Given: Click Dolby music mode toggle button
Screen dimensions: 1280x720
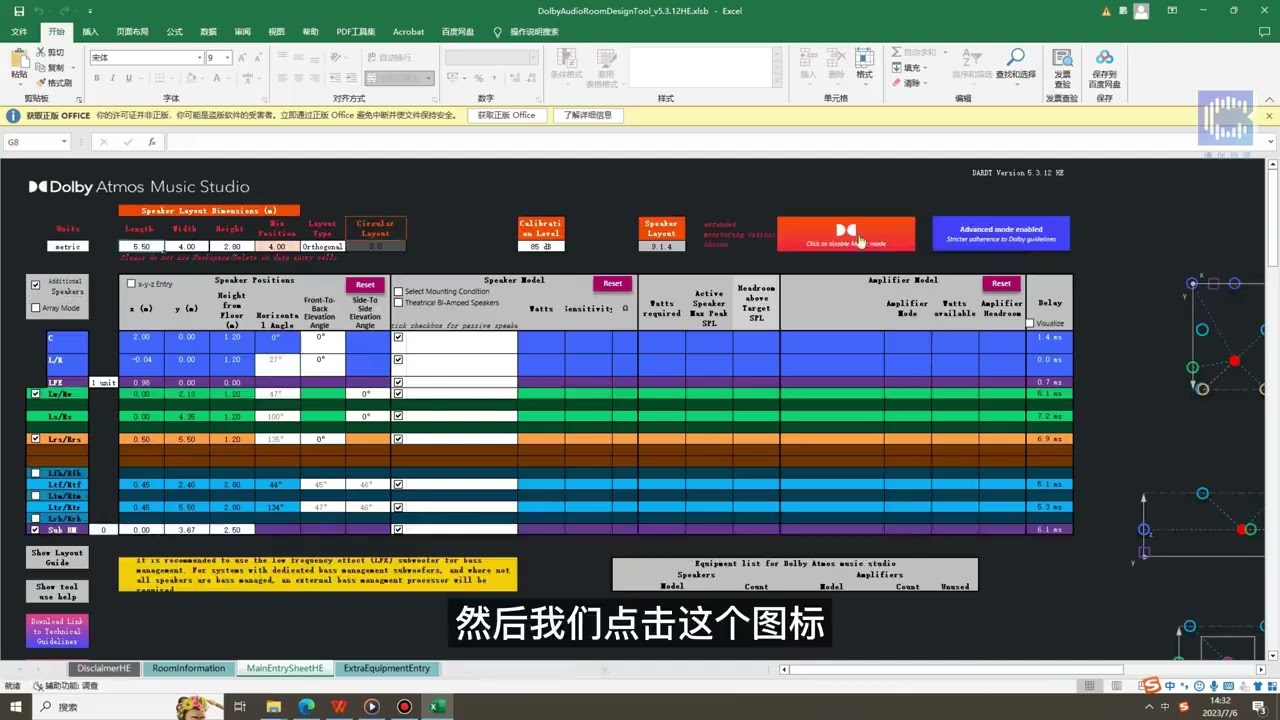Looking at the screenshot, I should point(846,234).
